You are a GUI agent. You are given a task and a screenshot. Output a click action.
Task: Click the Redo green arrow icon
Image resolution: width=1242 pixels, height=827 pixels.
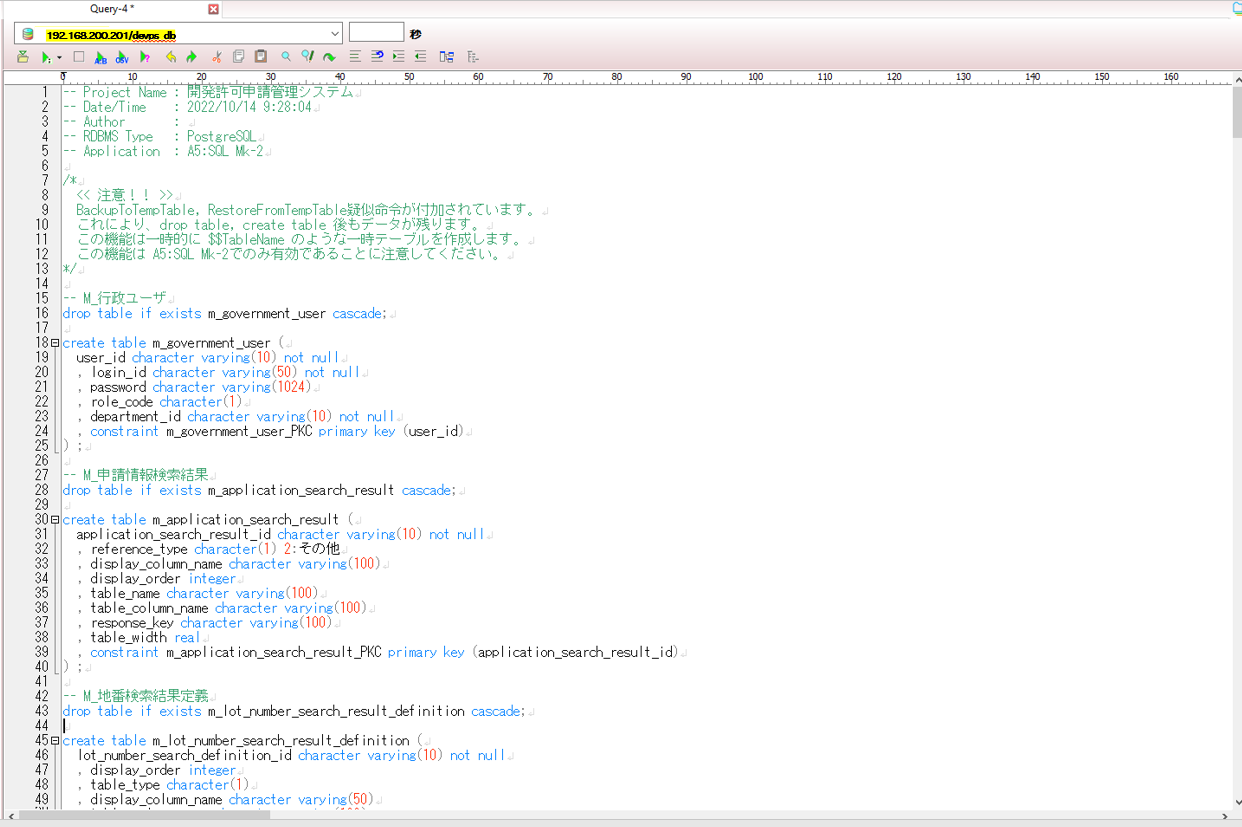click(192, 57)
